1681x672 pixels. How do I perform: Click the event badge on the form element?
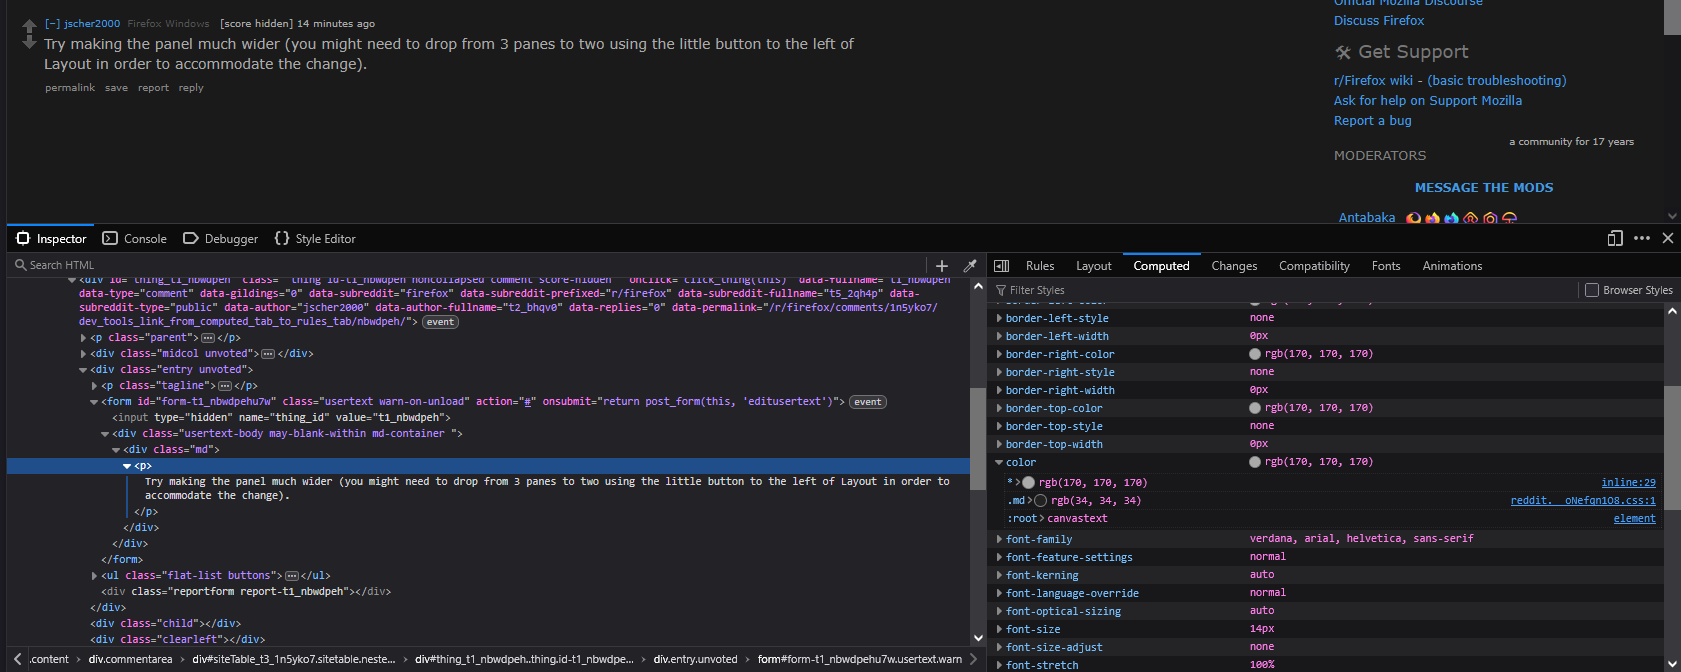tap(868, 402)
